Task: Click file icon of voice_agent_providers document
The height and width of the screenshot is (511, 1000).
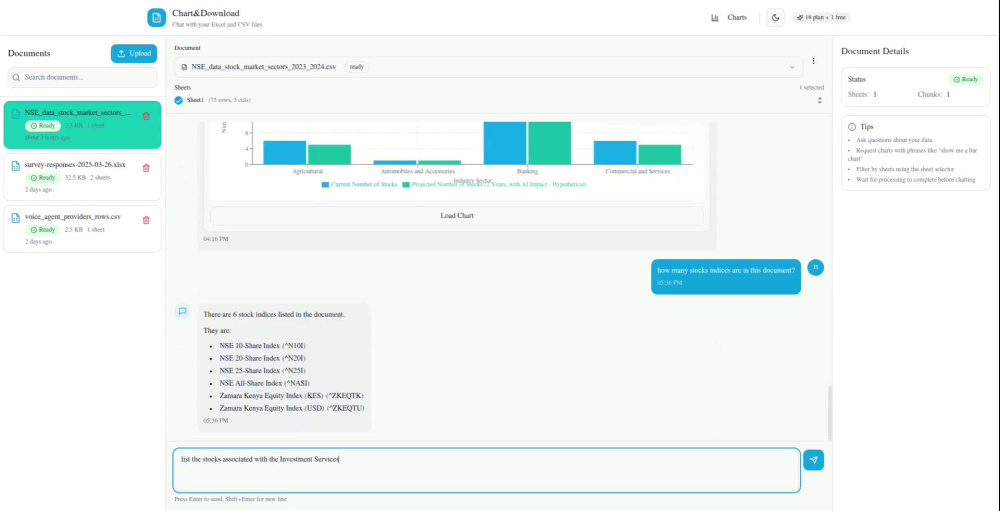Action: click(x=16, y=218)
